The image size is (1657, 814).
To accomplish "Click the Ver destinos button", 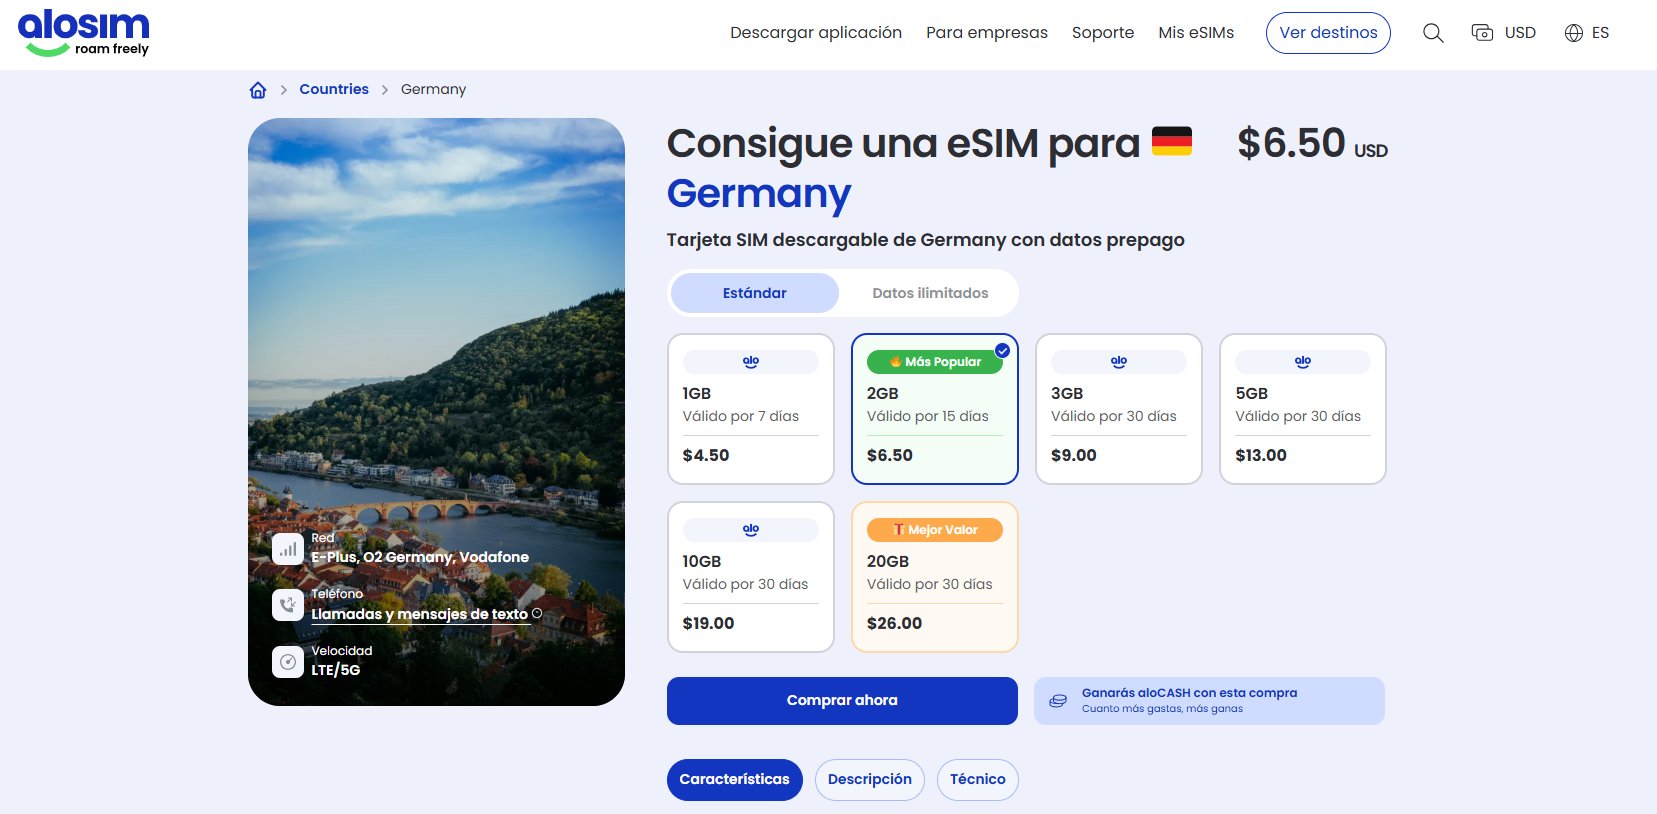I will (1328, 33).
